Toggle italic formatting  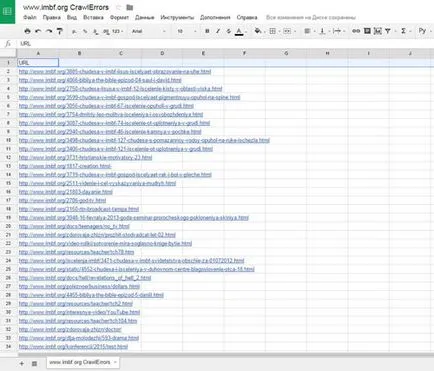(x=218, y=31)
